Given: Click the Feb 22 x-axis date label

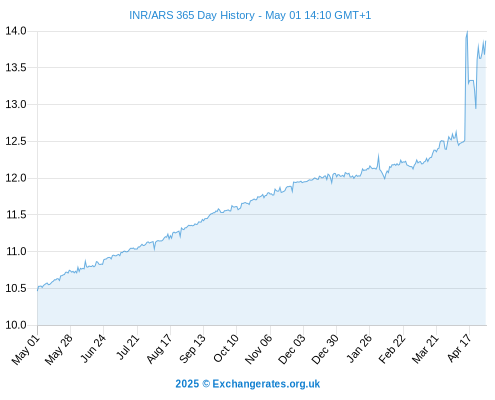Looking at the screenshot, I should tap(392, 349).
